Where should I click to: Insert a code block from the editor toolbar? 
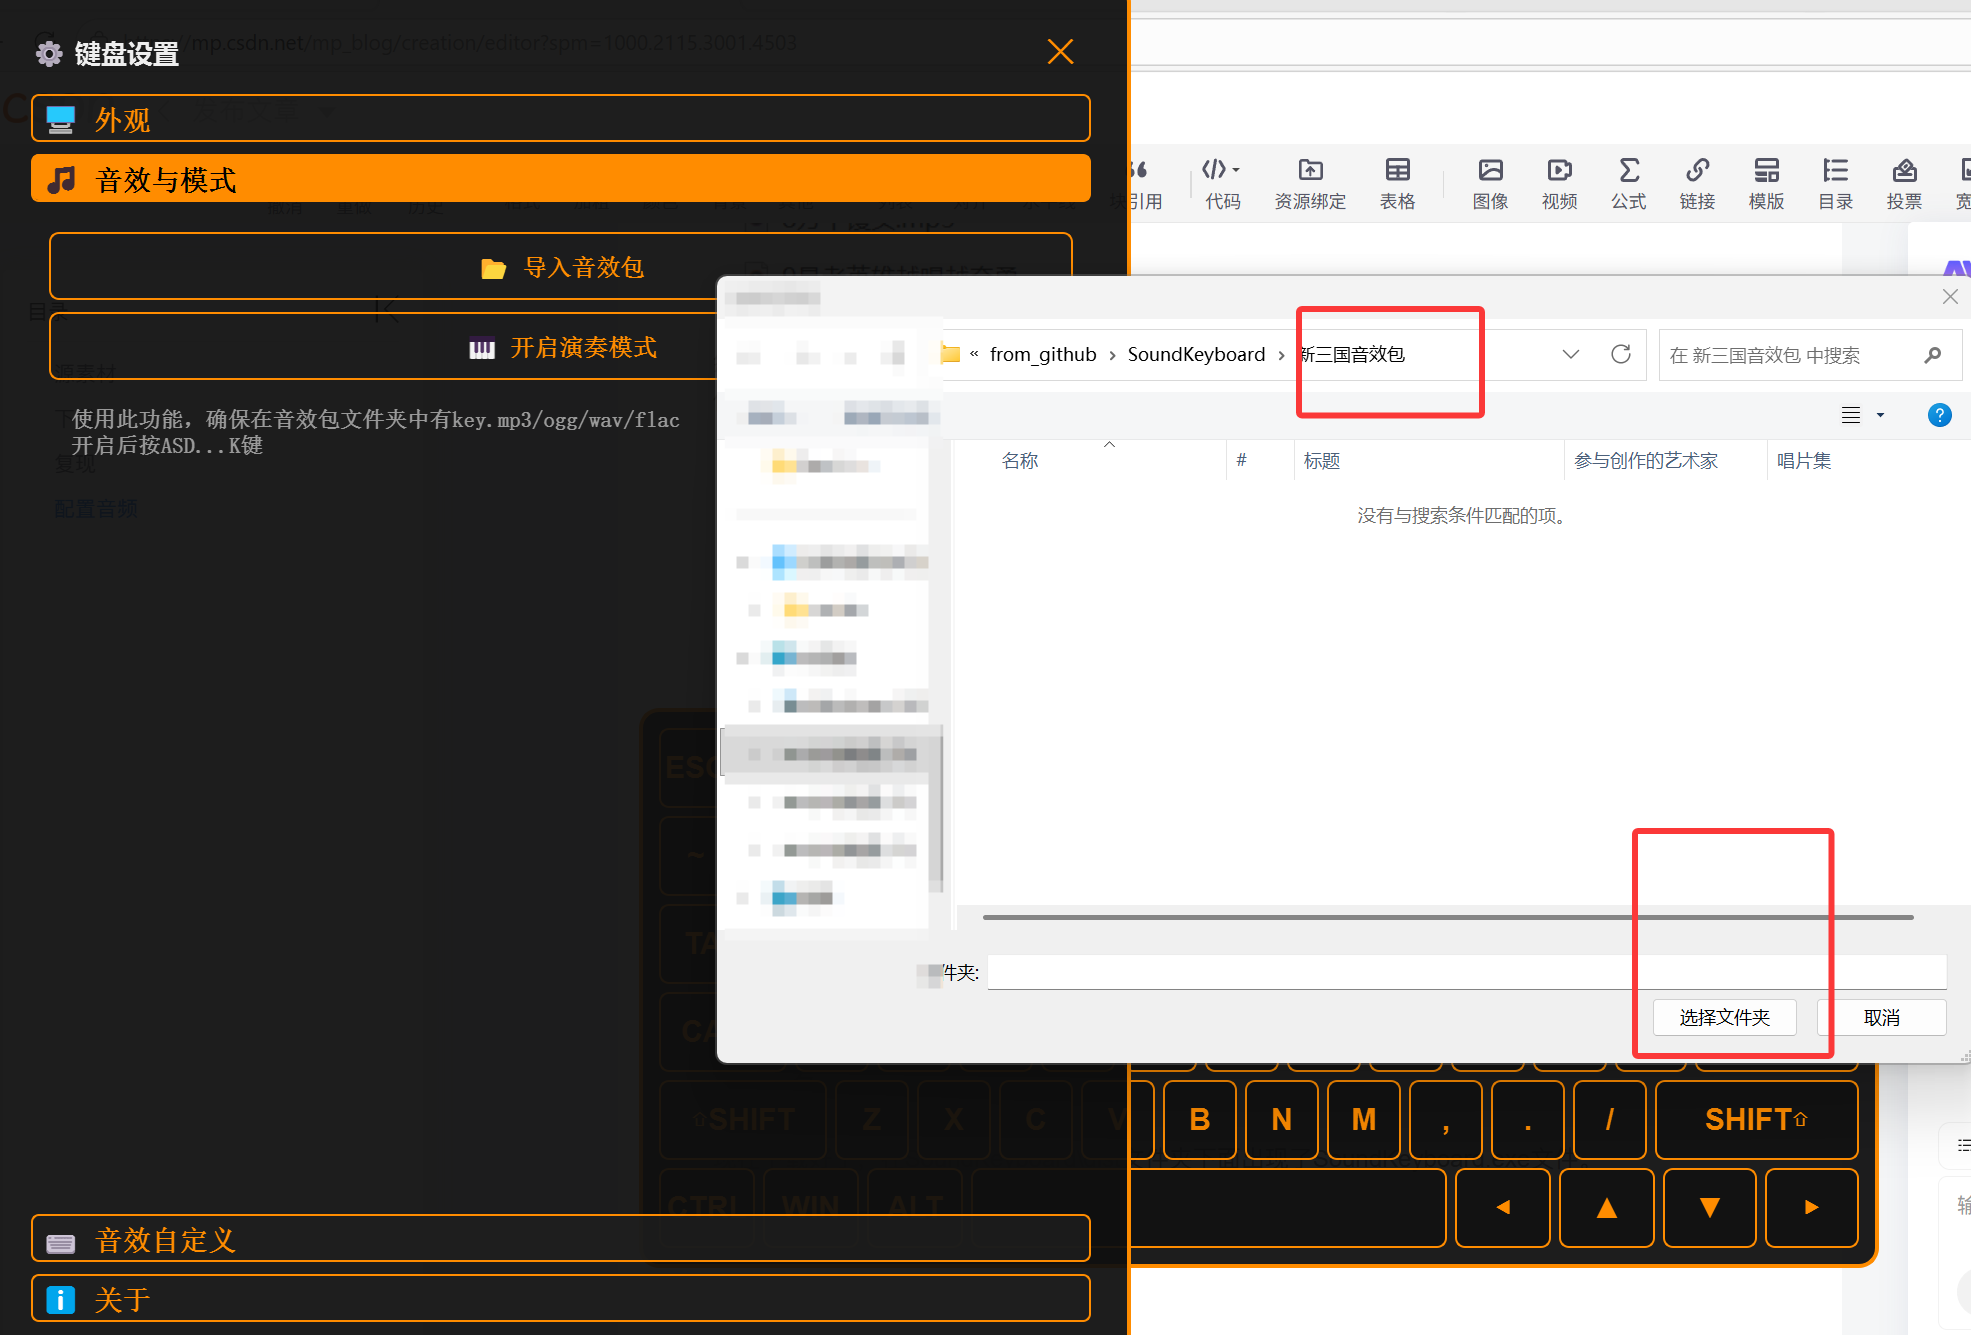[x=1221, y=183]
